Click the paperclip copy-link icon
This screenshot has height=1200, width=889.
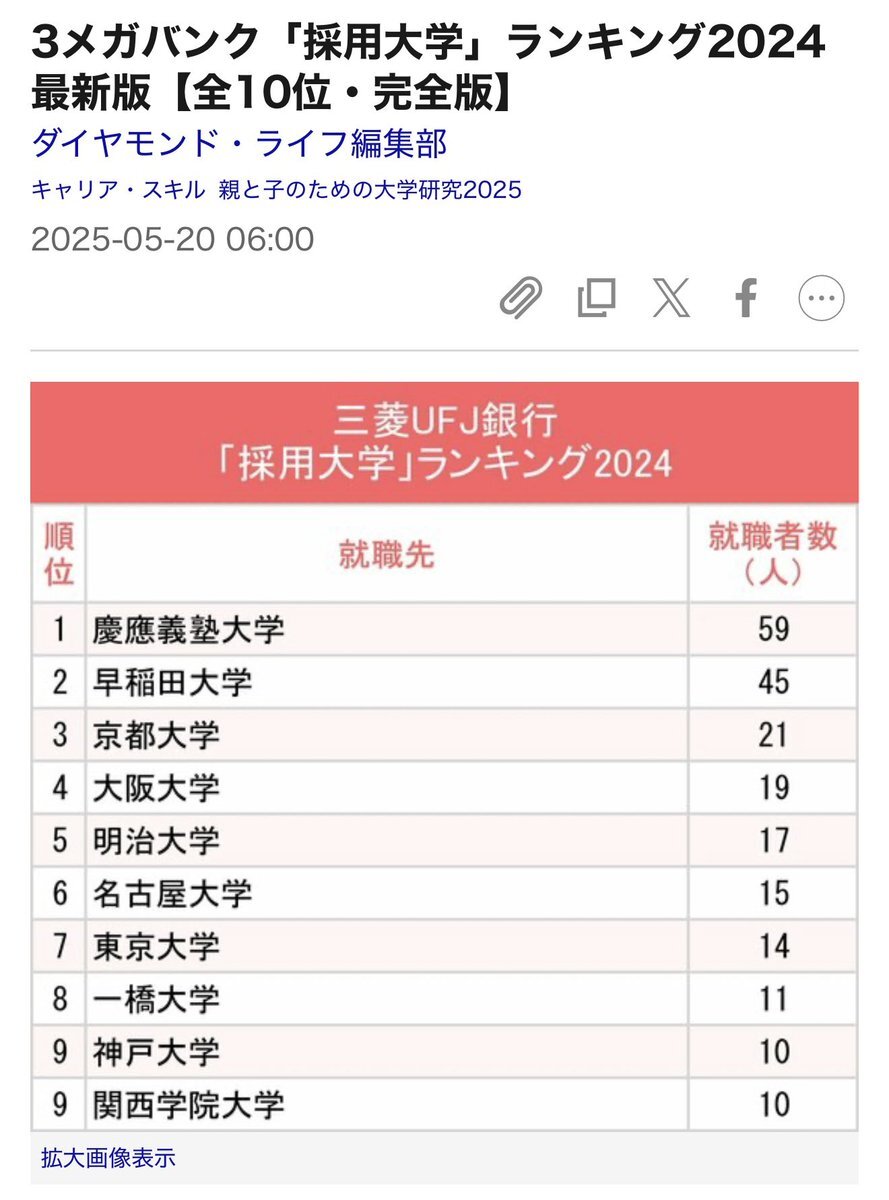coord(521,298)
